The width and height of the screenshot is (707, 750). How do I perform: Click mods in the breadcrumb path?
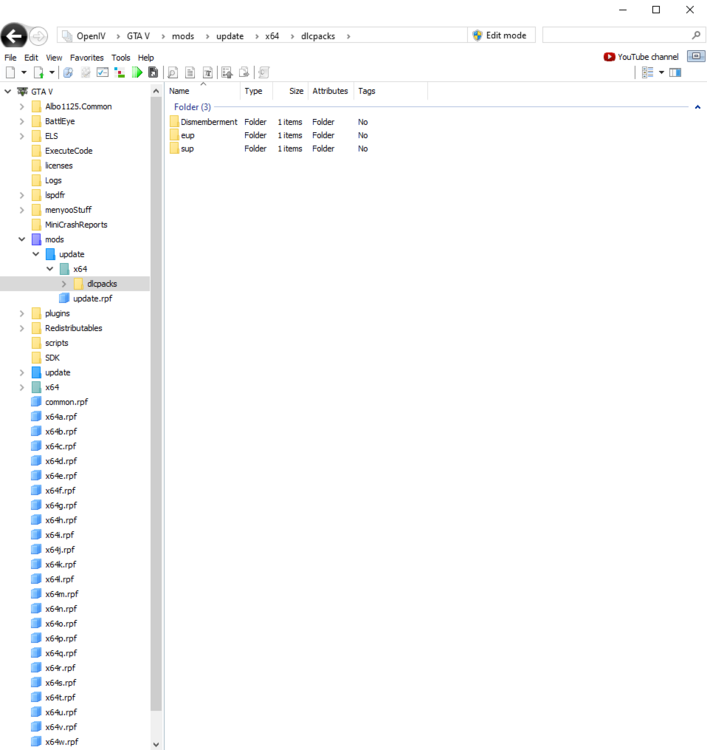(x=183, y=36)
